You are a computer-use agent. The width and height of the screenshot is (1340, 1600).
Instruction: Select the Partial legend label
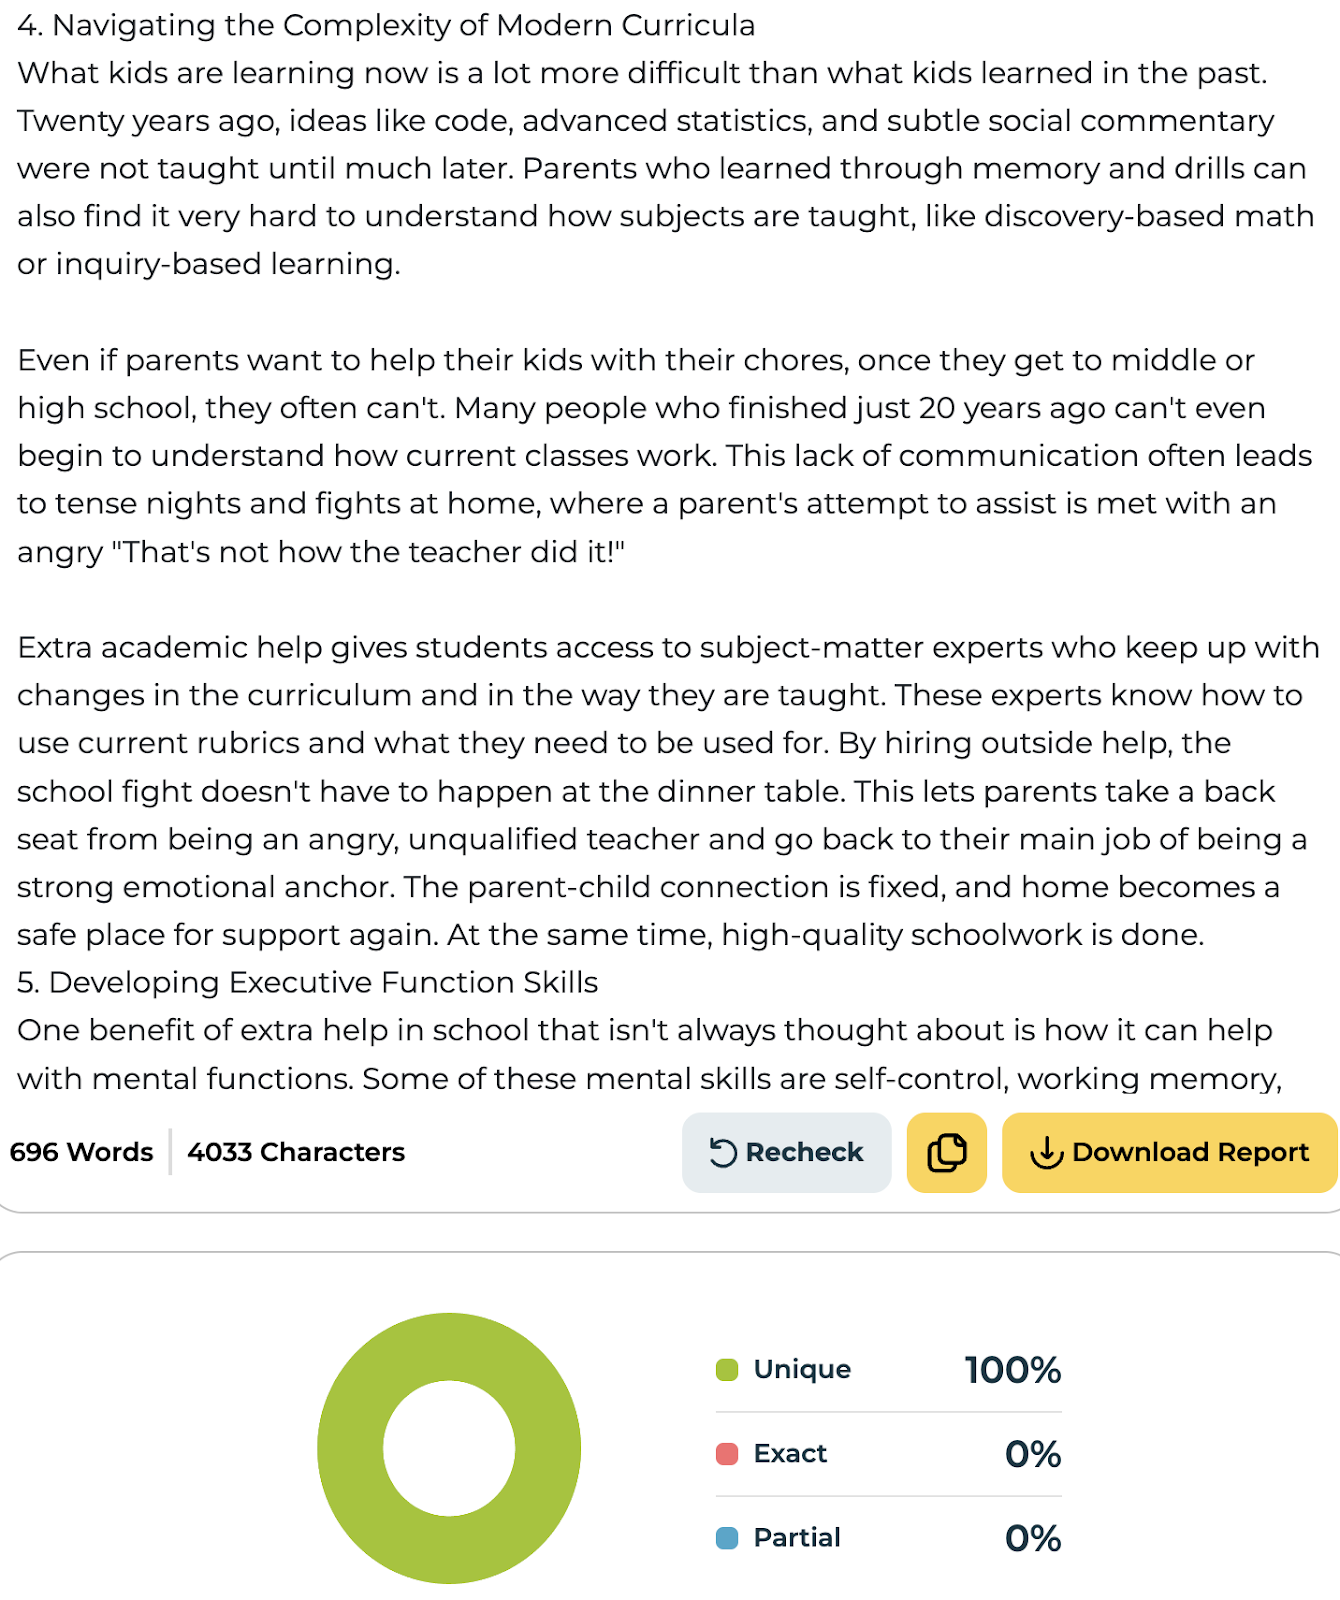[x=797, y=1537]
